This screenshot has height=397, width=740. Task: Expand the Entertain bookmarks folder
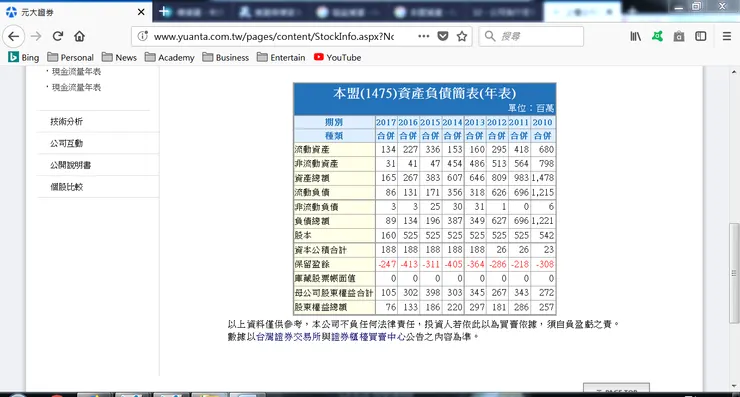pyautogui.click(x=281, y=58)
